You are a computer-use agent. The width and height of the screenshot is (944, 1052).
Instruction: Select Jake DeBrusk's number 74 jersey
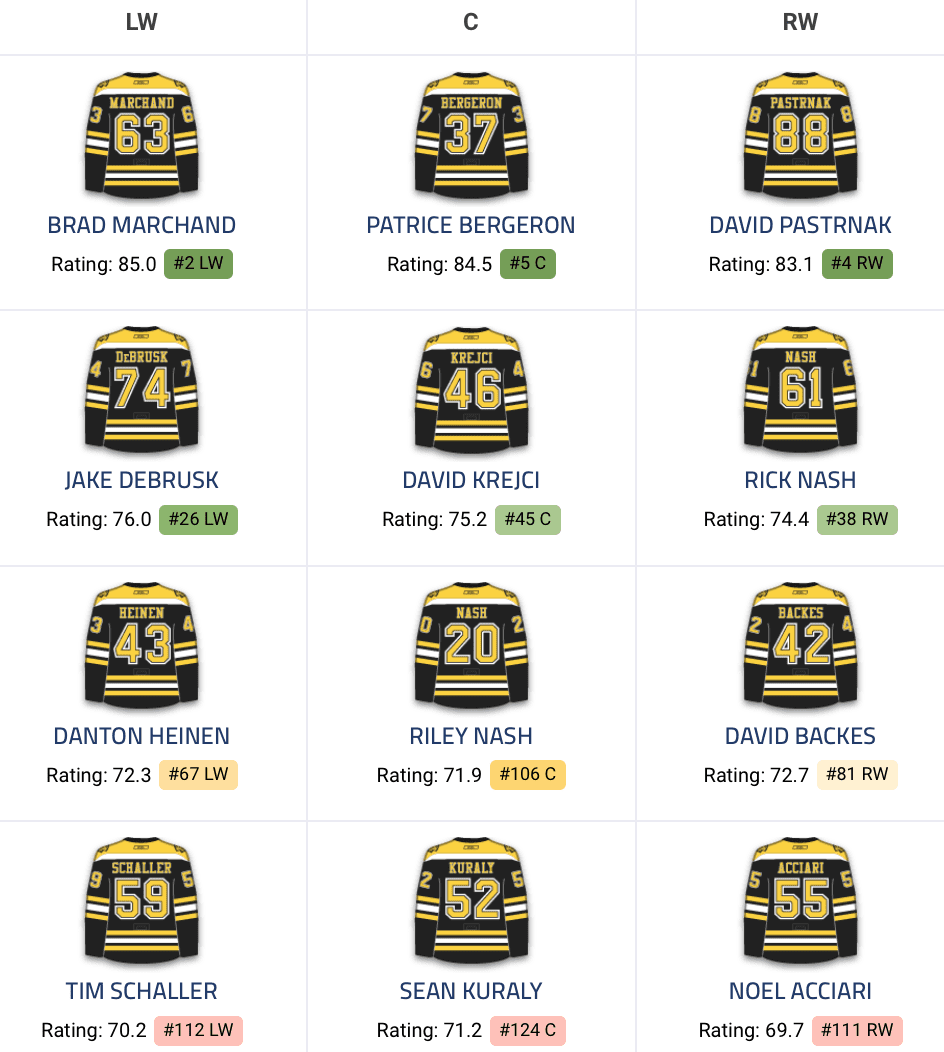(x=142, y=390)
